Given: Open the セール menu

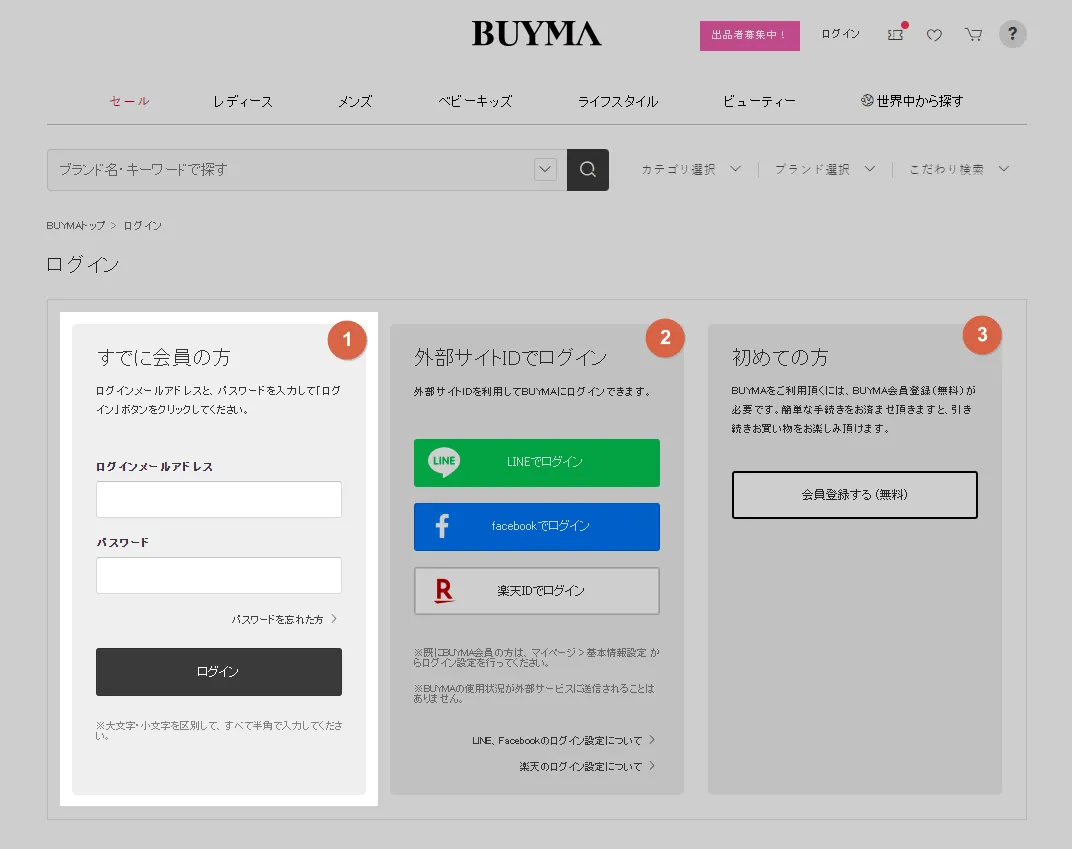Looking at the screenshot, I should tap(129, 101).
